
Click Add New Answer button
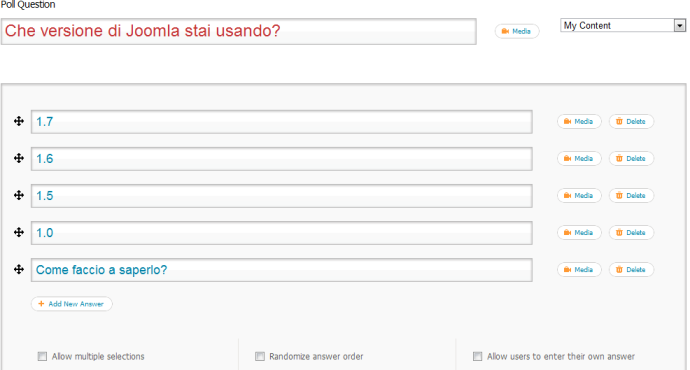[x=72, y=304]
